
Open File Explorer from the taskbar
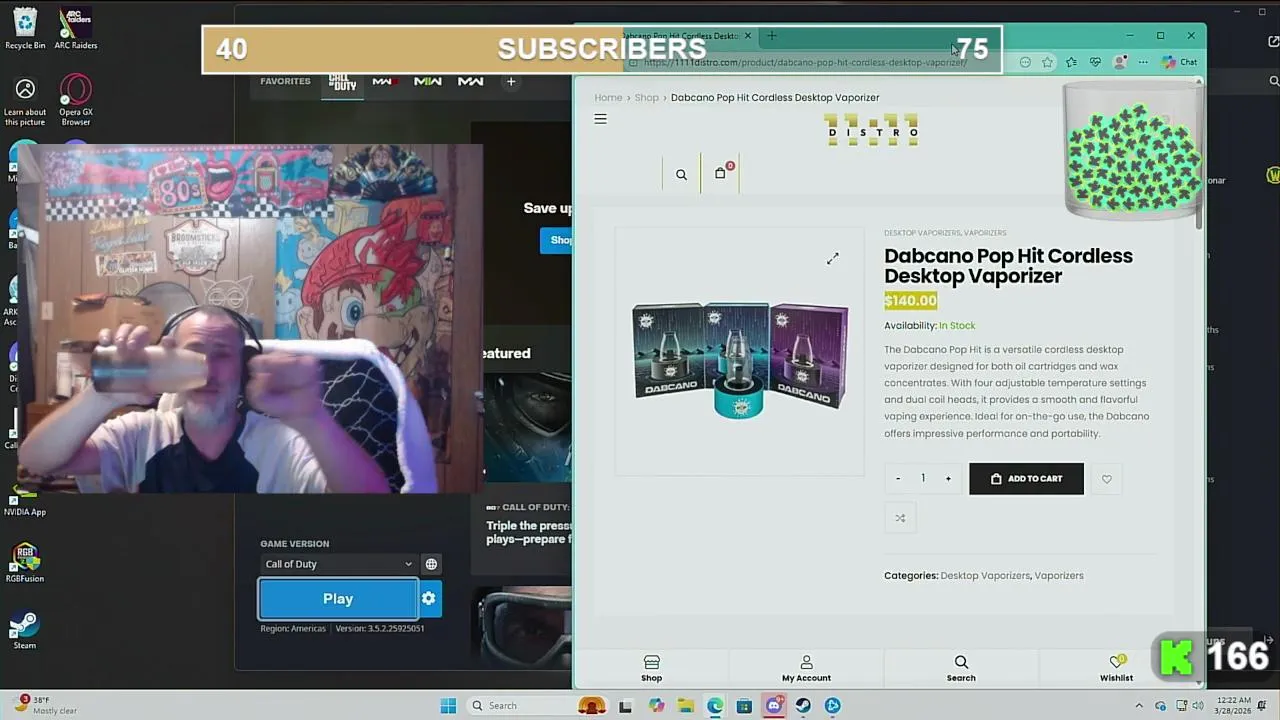[685, 706]
